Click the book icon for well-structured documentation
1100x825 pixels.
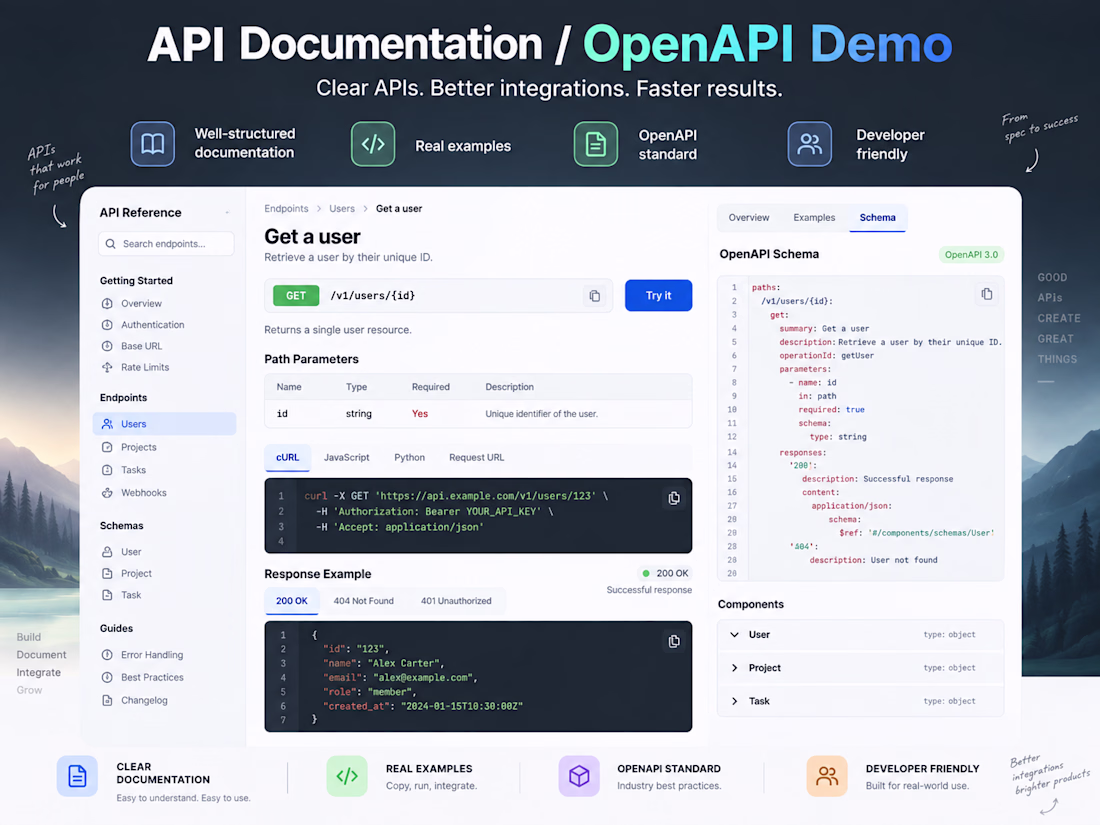pos(152,144)
